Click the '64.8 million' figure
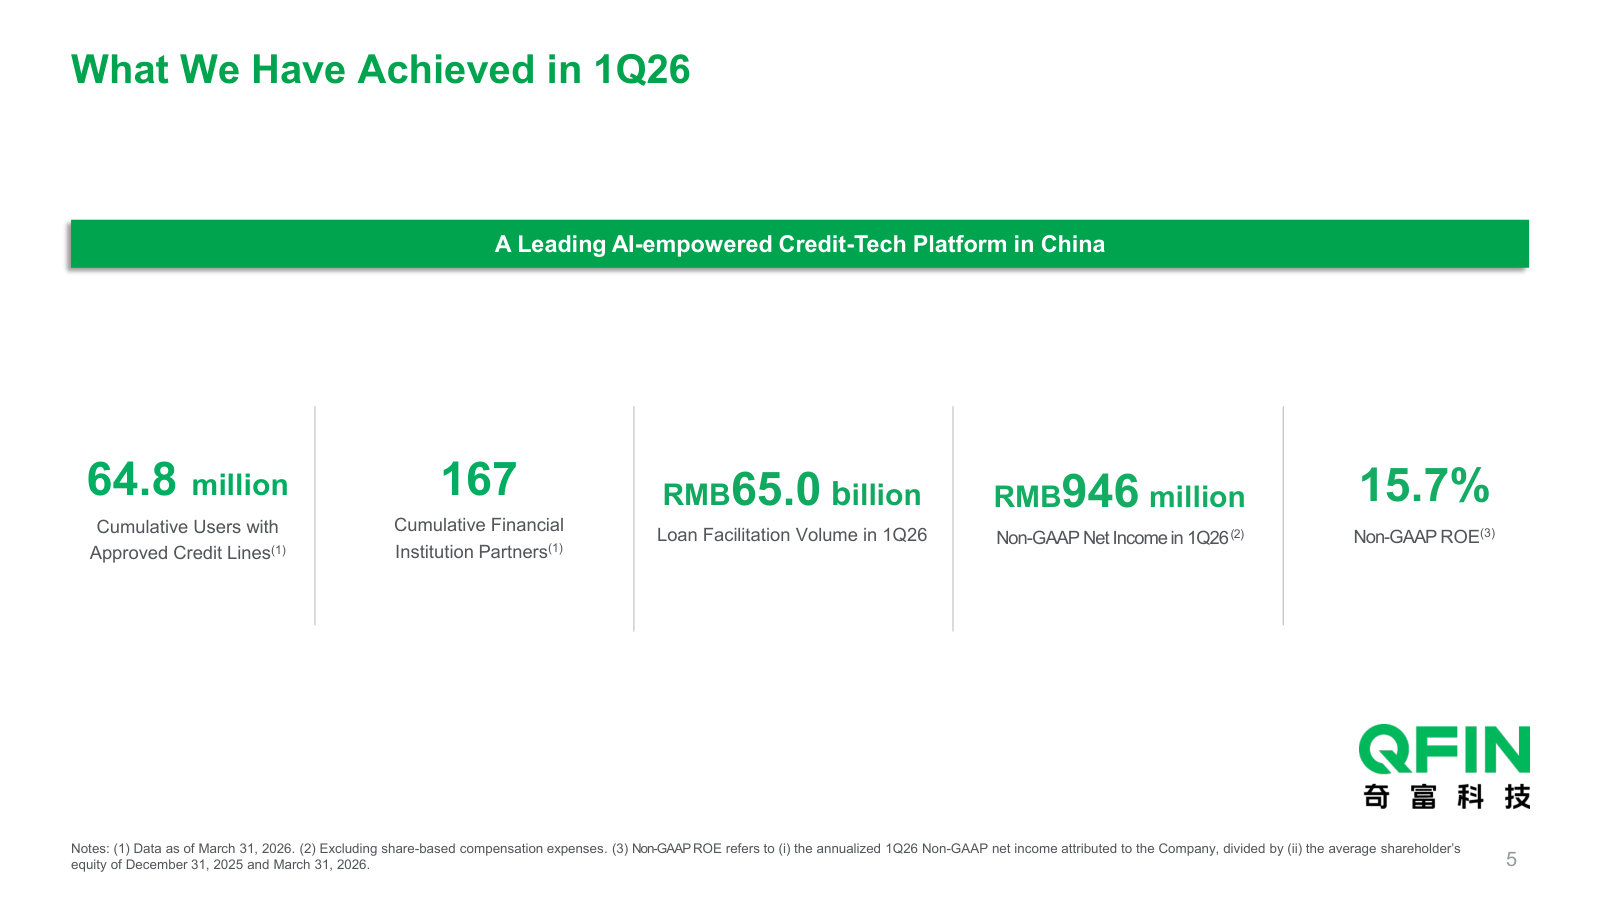The image size is (1600, 900). click(x=188, y=480)
